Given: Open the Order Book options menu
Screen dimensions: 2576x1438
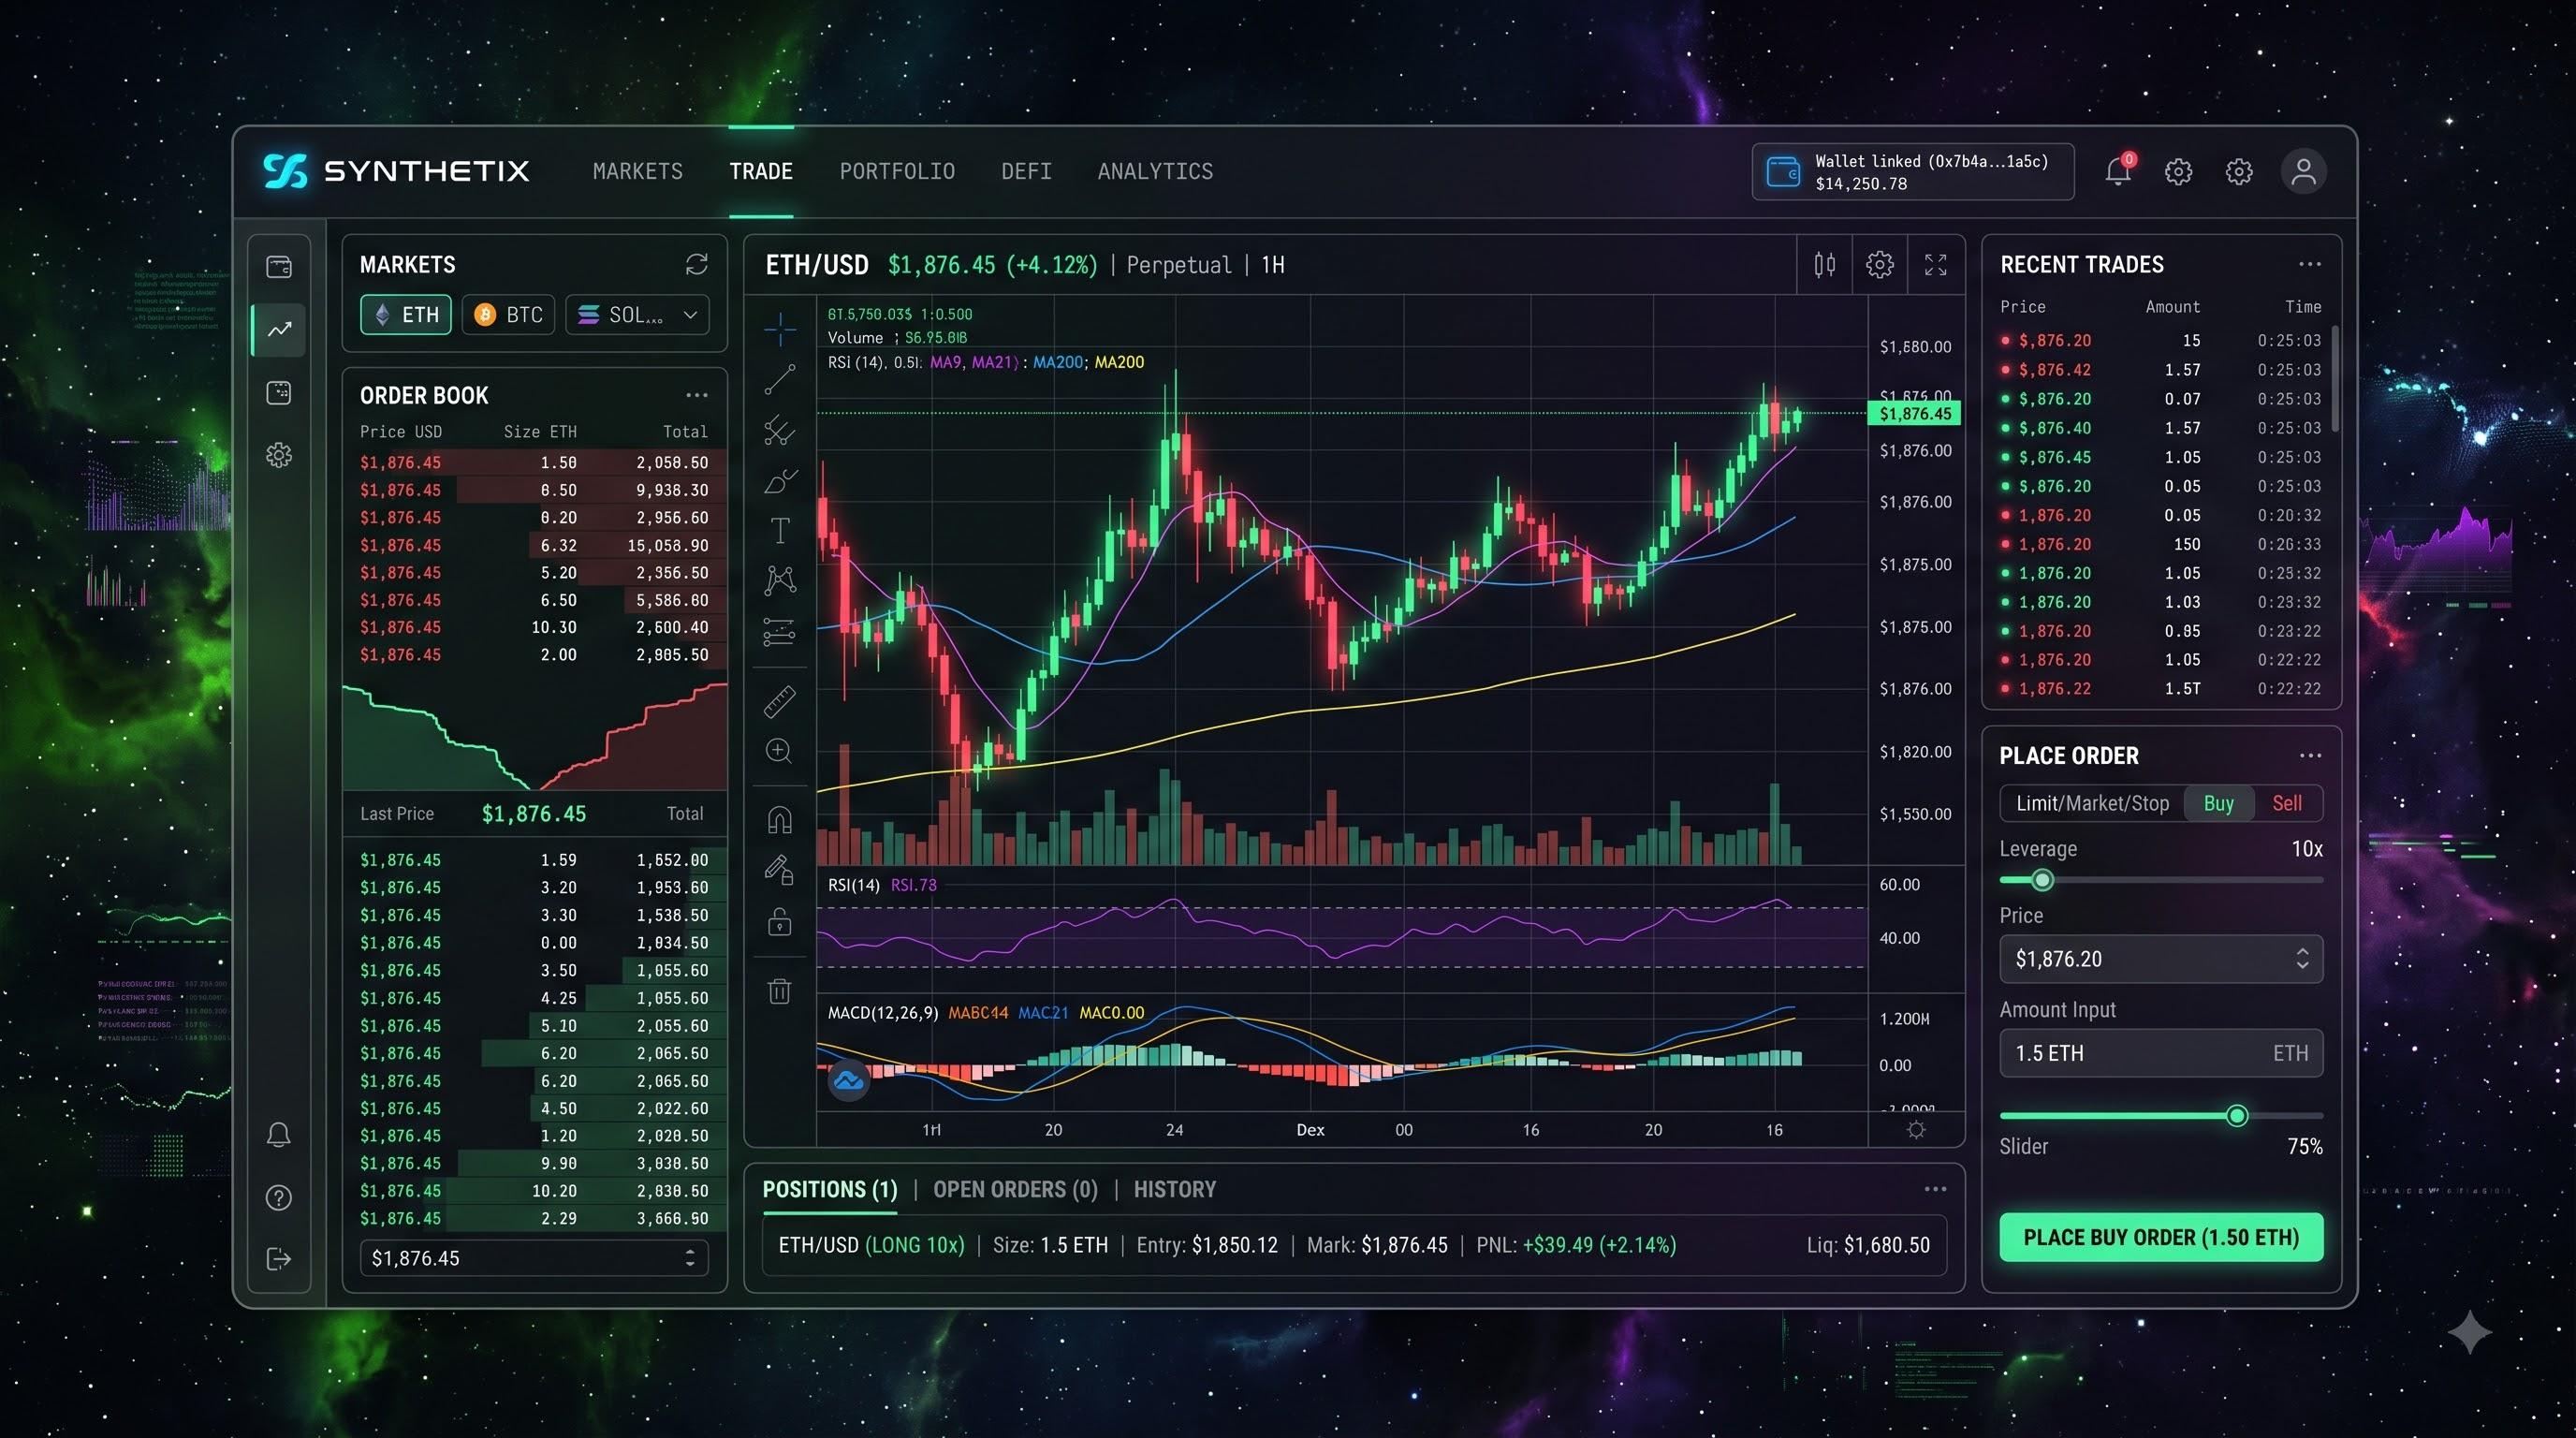Looking at the screenshot, I should 696,395.
